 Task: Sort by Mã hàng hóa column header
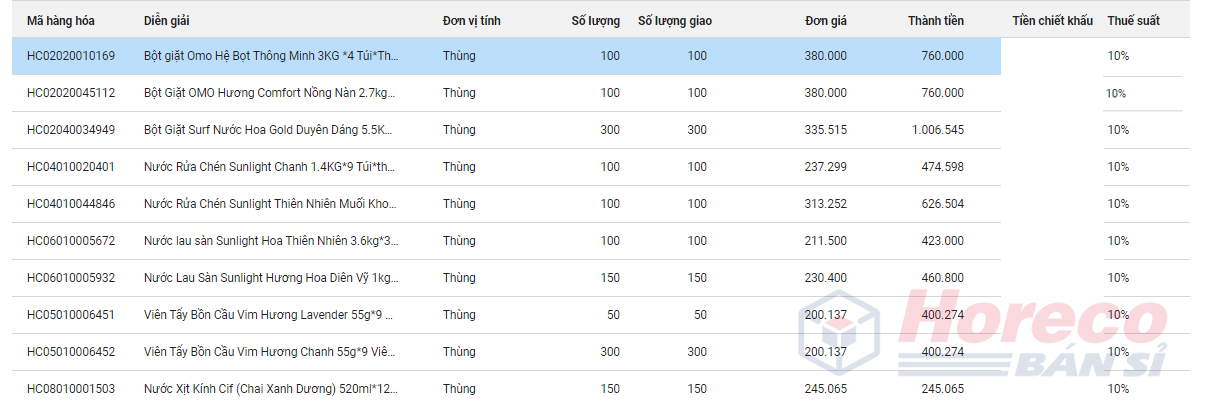click(x=62, y=21)
